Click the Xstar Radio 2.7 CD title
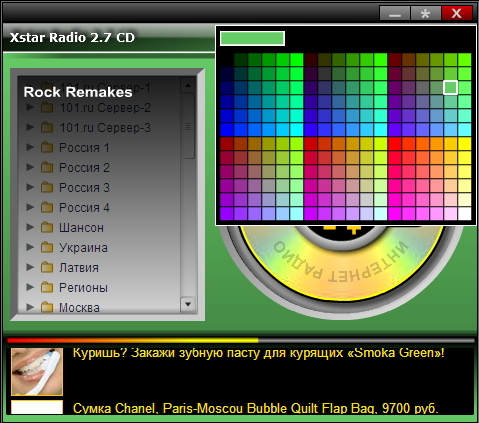This screenshot has width=479, height=423. tap(72, 37)
